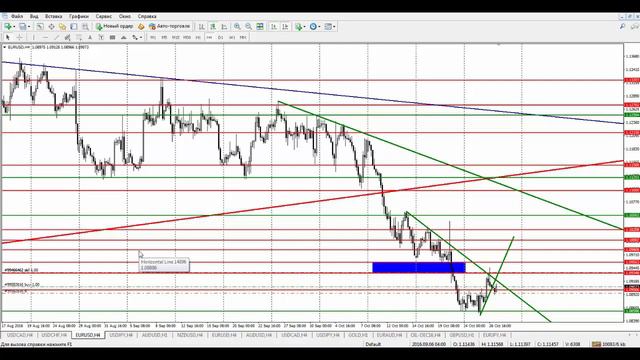The height and width of the screenshot is (360, 640).
Task: Click the Tile Windows icon
Action: pyautogui.click(x=260, y=27)
